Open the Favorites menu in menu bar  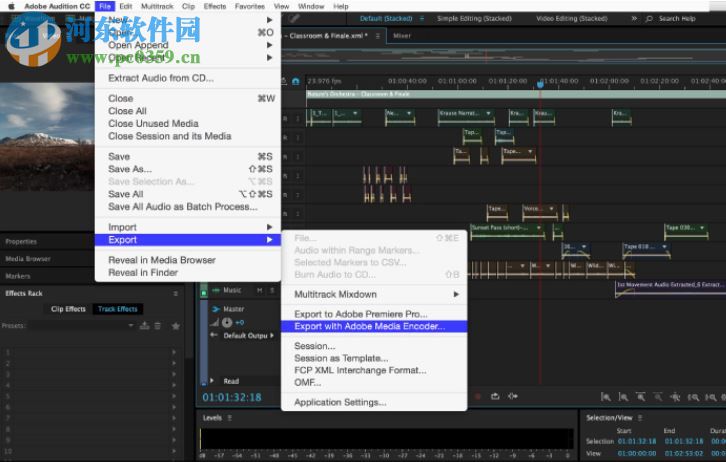pos(250,6)
